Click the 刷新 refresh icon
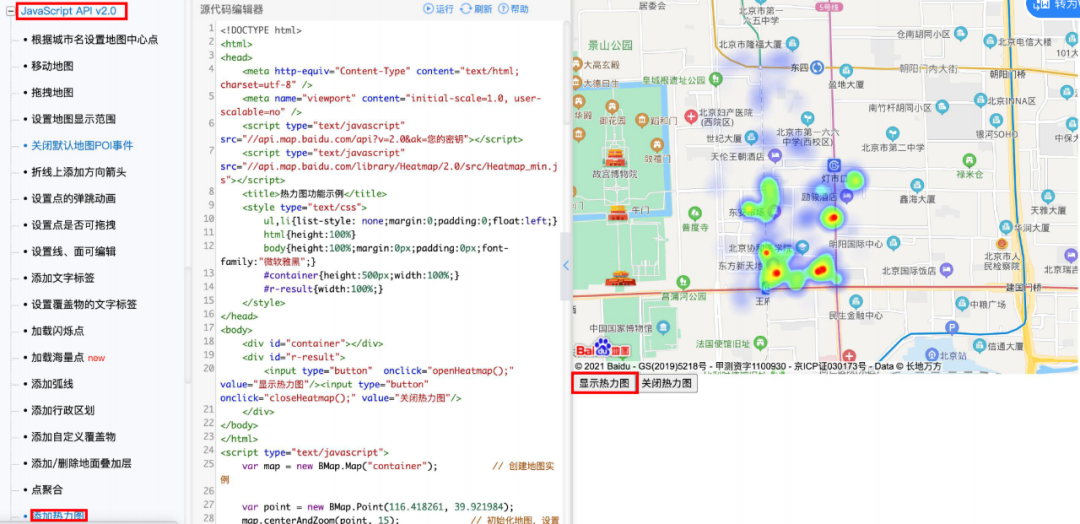The height and width of the screenshot is (524, 1080). pyautogui.click(x=466, y=9)
